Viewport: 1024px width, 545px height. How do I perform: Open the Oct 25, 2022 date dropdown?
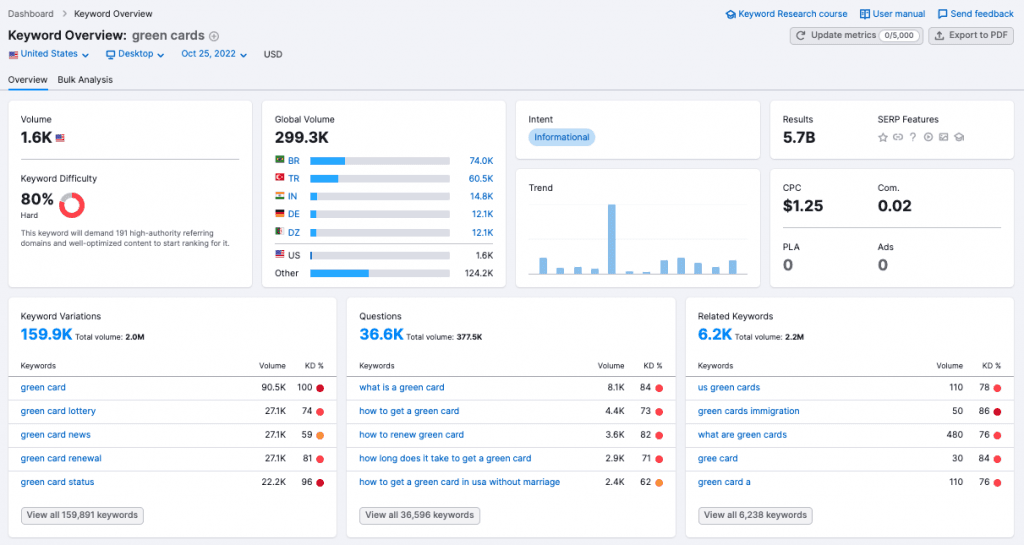click(215, 54)
